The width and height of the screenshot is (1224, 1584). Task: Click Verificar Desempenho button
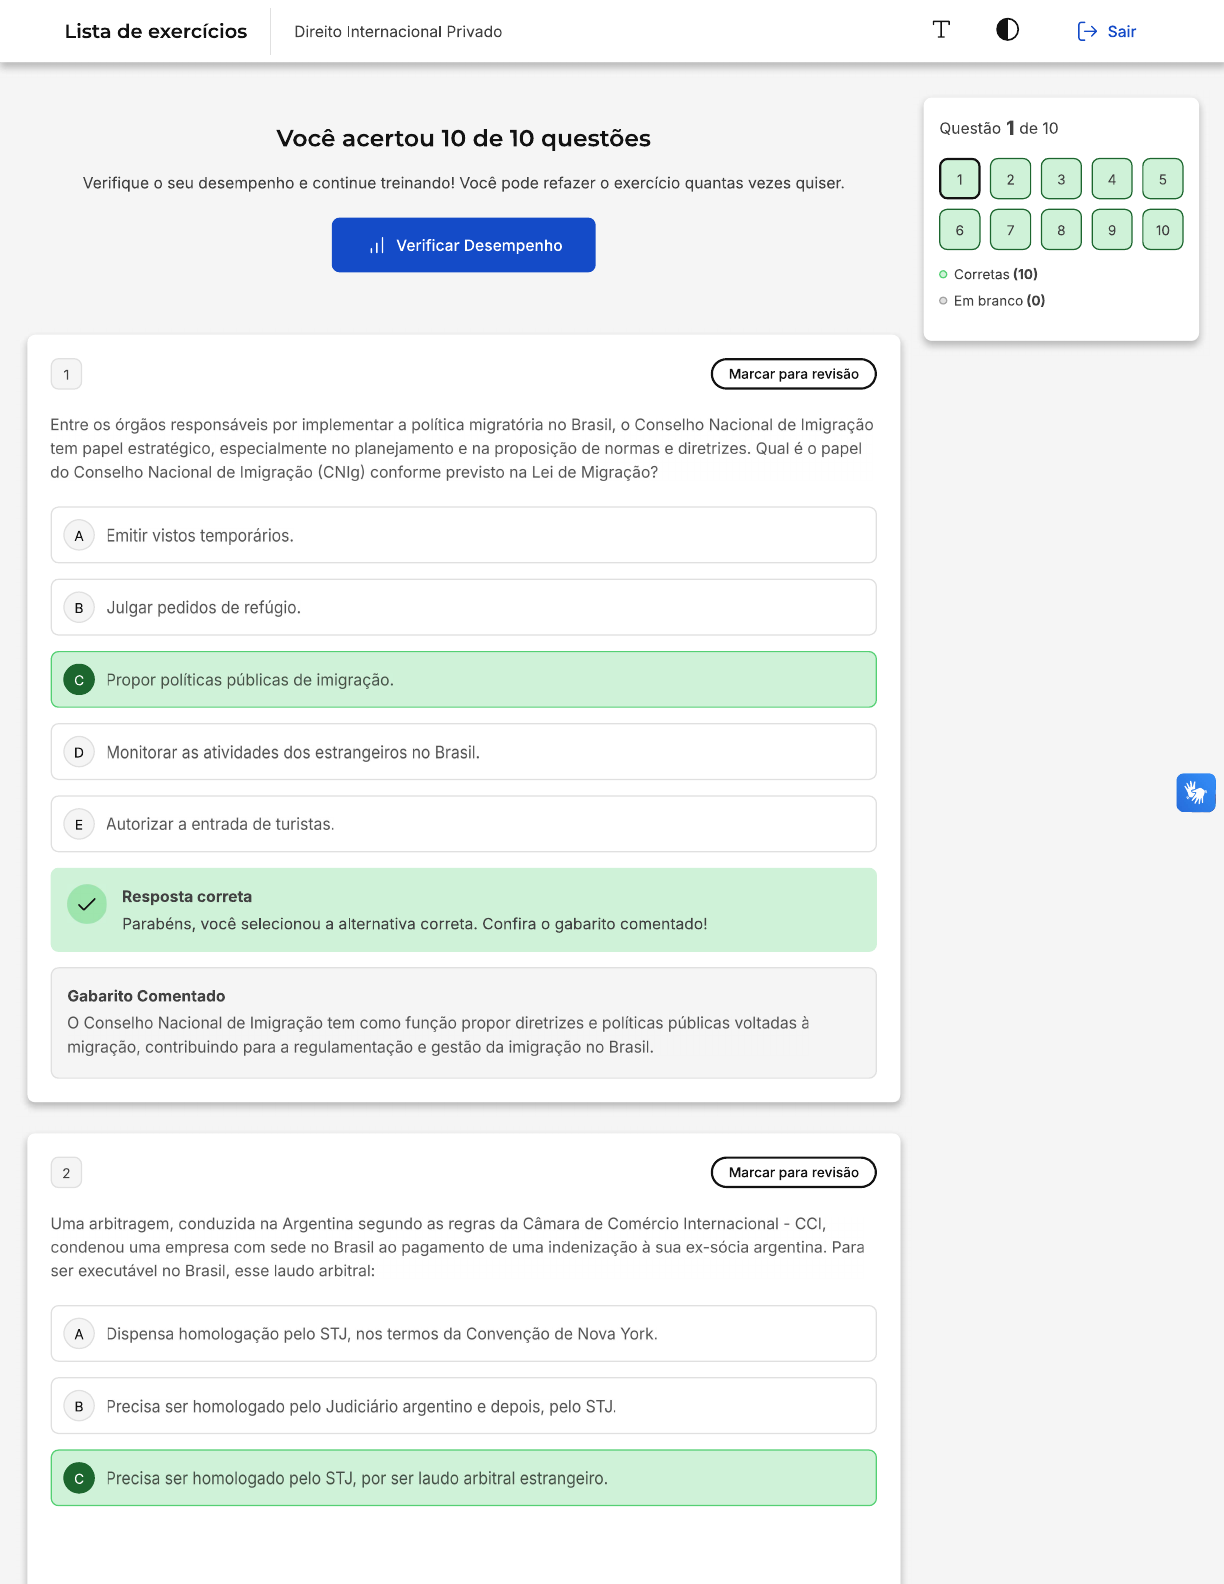[464, 245]
